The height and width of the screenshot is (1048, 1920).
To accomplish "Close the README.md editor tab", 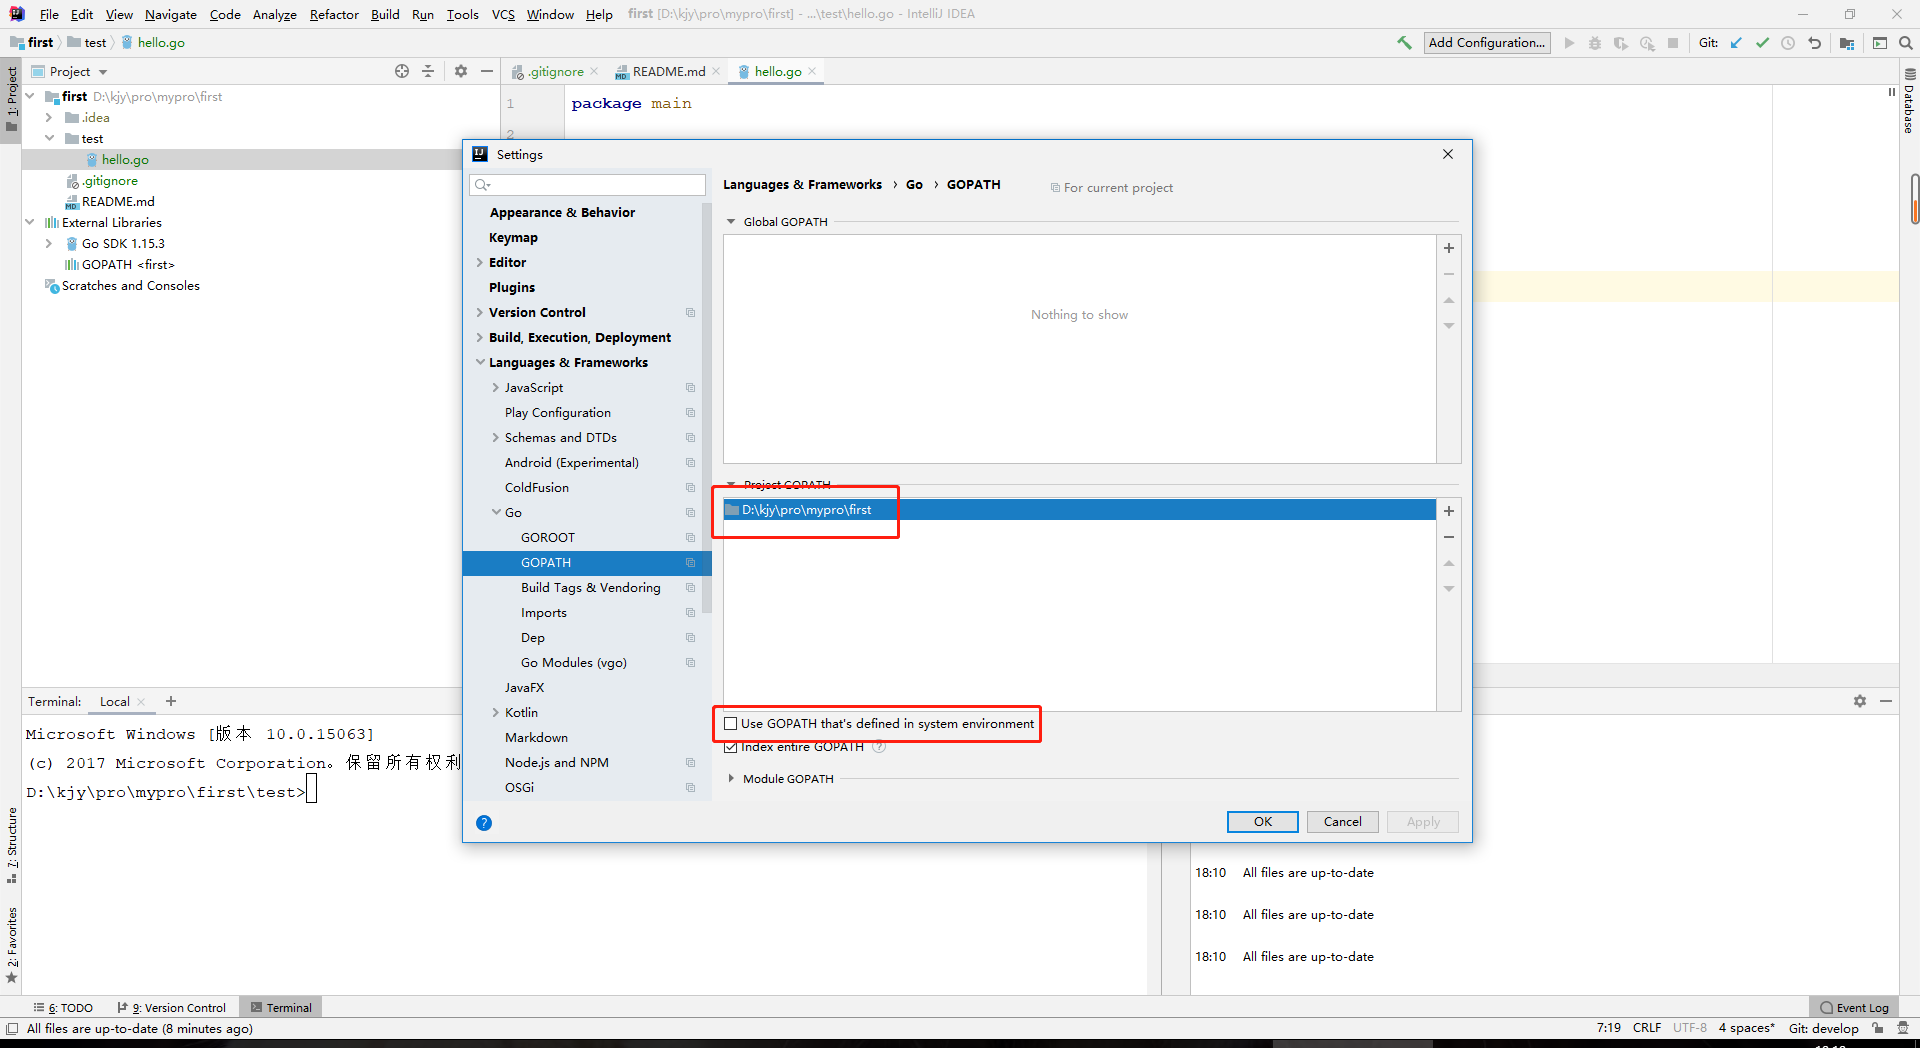I will (716, 71).
